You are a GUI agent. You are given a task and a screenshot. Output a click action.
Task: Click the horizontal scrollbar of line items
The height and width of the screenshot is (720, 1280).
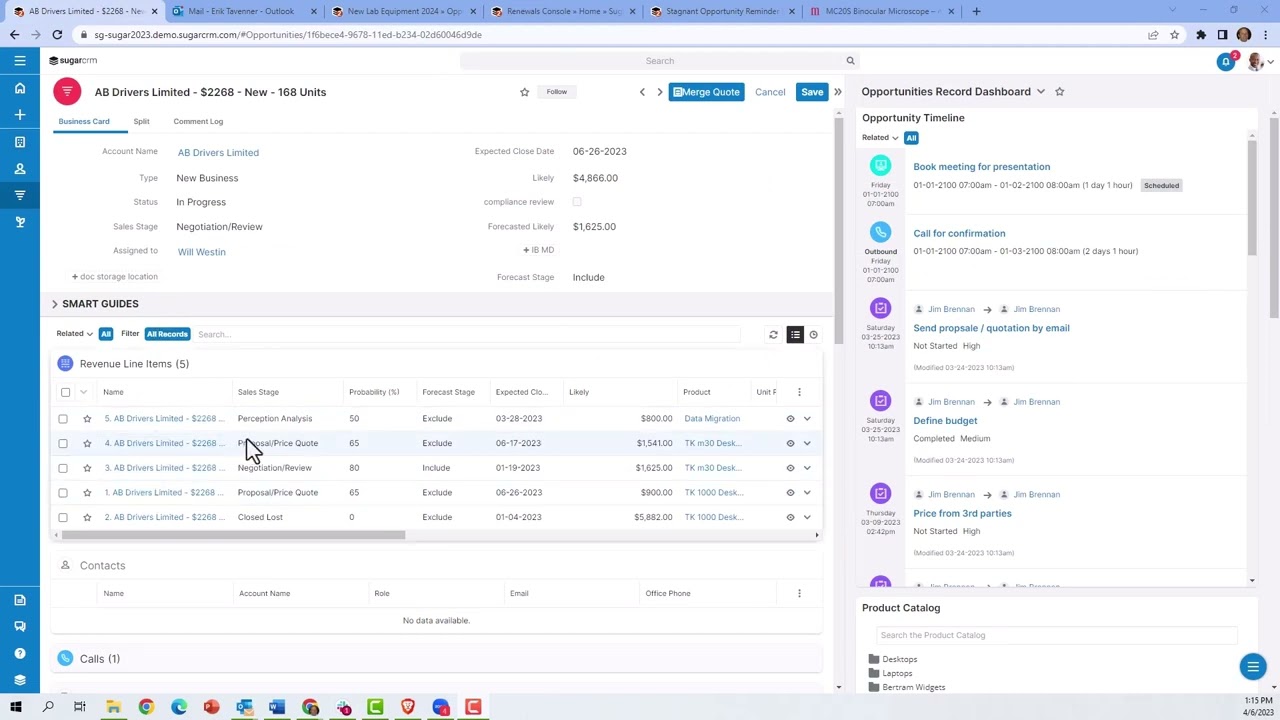(233, 536)
